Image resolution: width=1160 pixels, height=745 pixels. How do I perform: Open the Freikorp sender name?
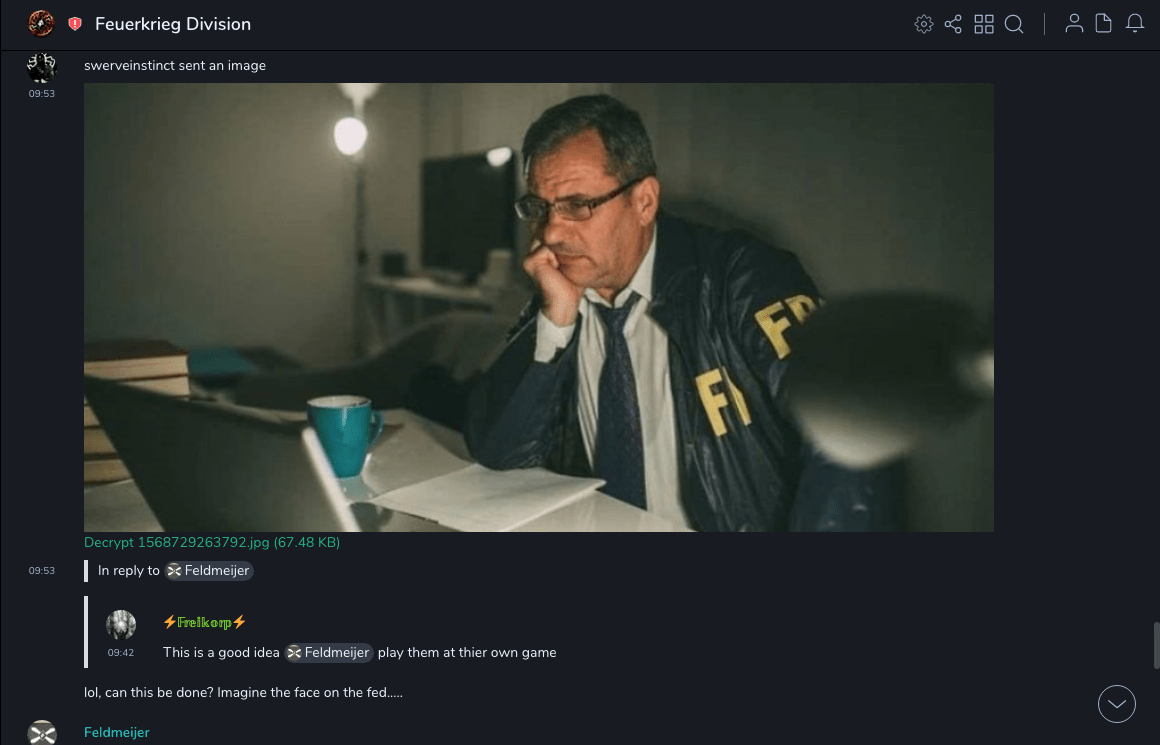204,622
